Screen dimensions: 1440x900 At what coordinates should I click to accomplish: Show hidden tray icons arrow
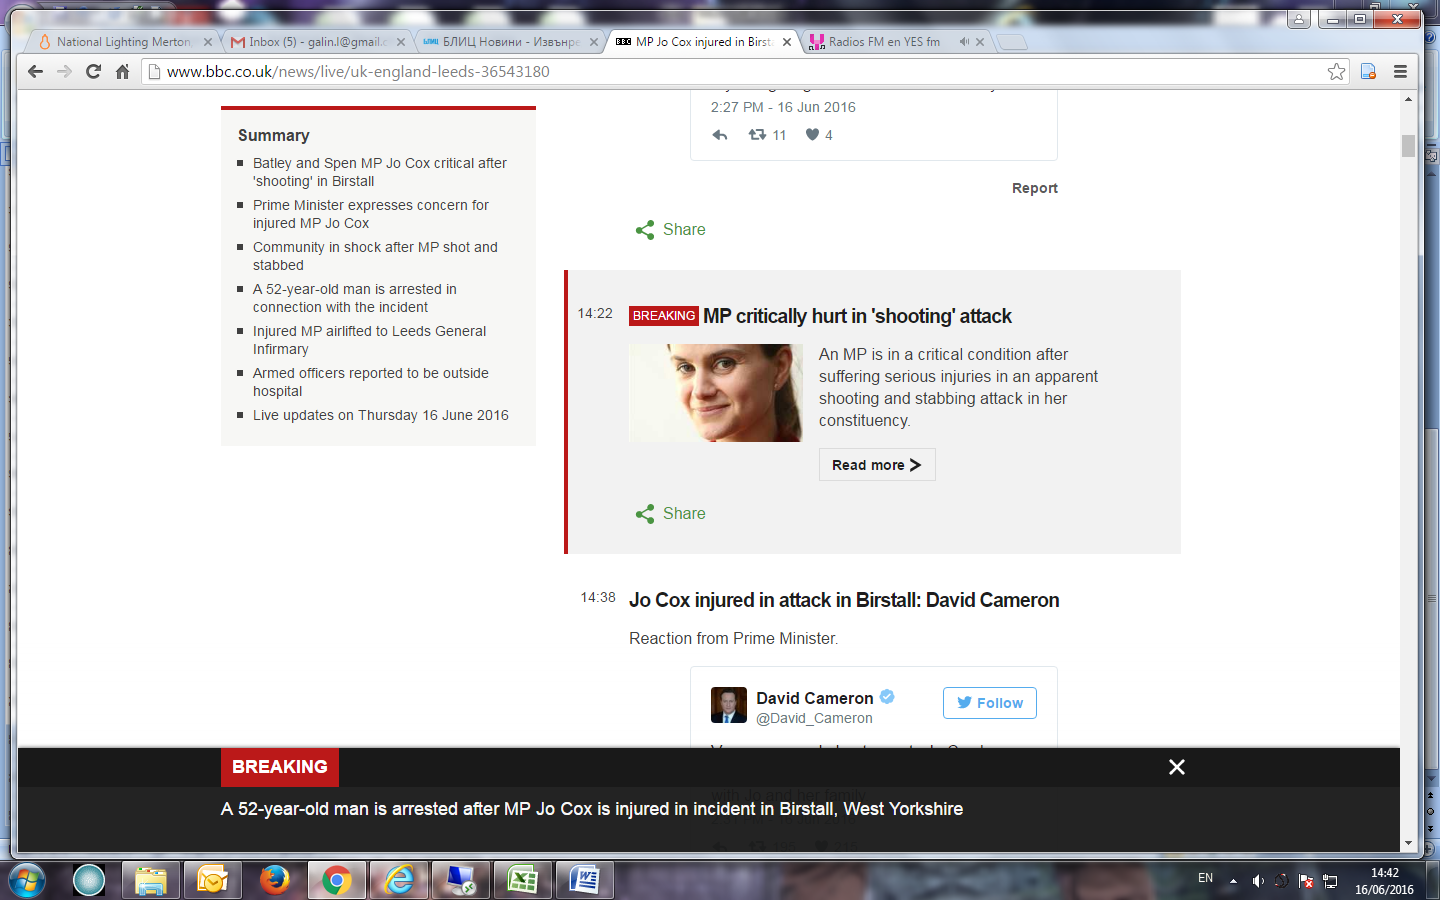[1233, 881]
